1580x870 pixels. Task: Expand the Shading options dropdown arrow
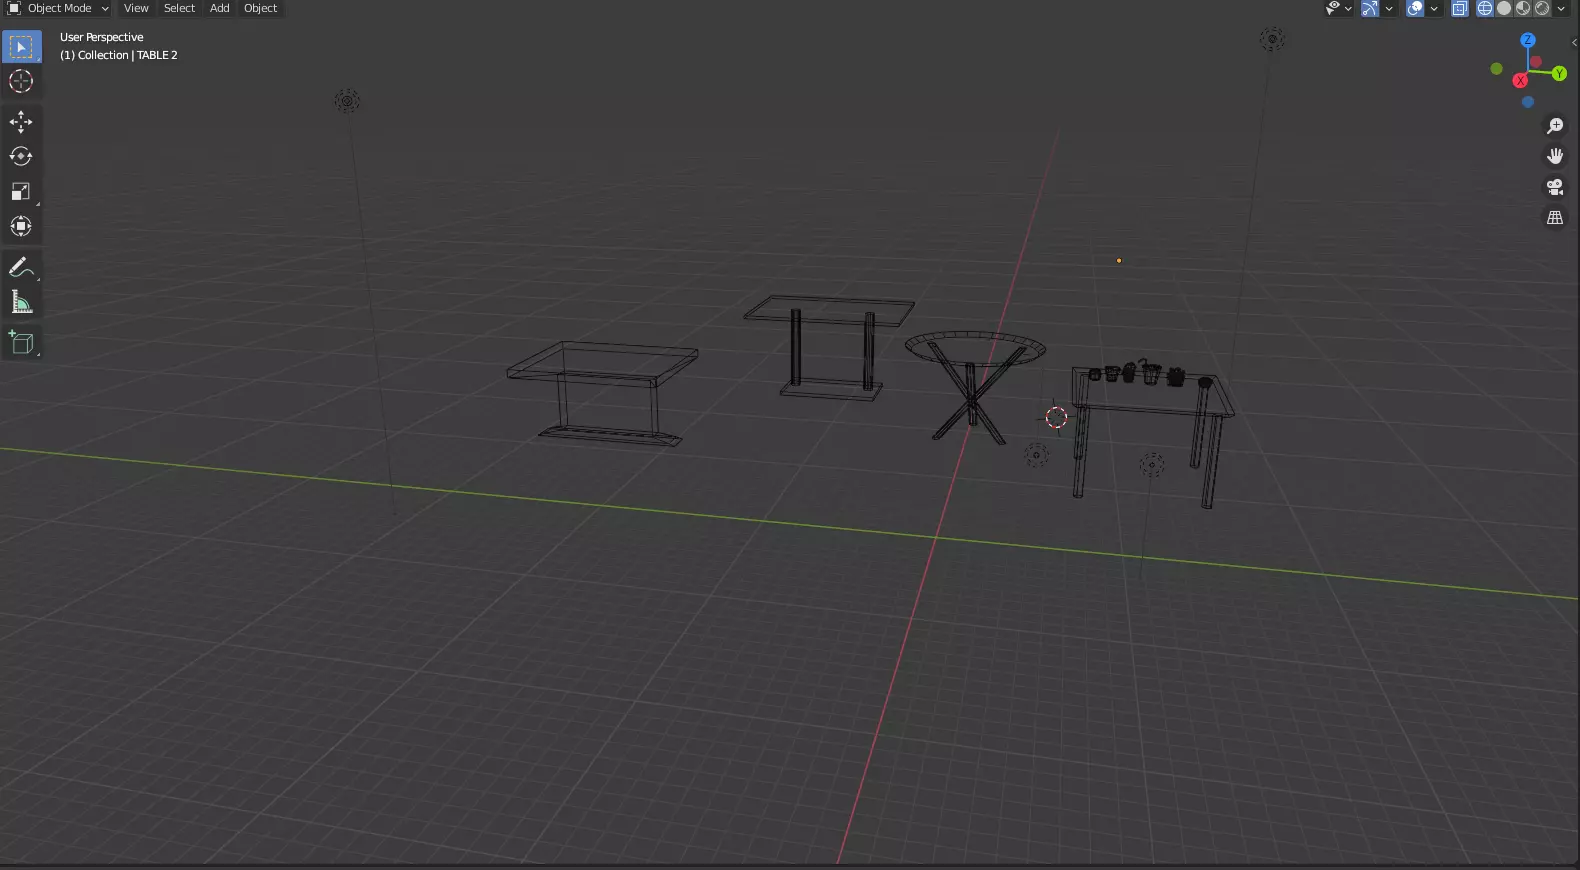tap(1561, 9)
